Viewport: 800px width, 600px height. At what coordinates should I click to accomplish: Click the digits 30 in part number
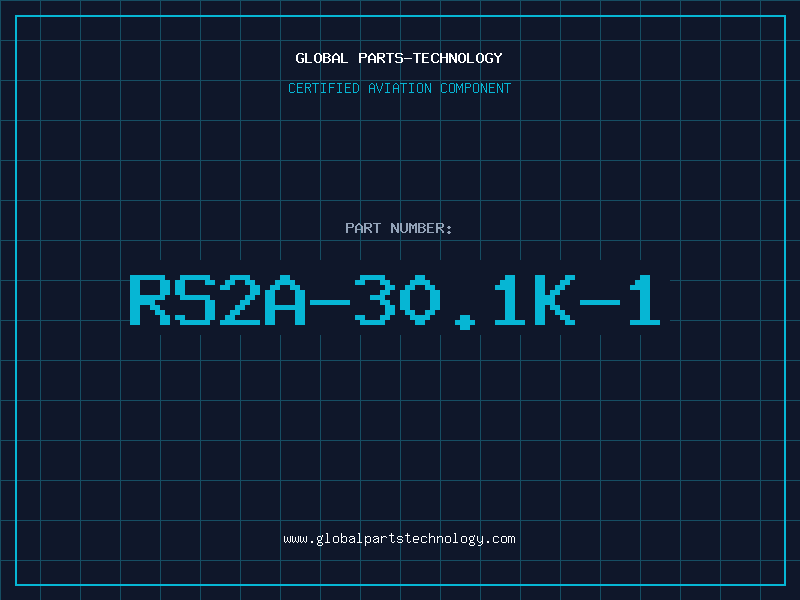click(x=397, y=300)
